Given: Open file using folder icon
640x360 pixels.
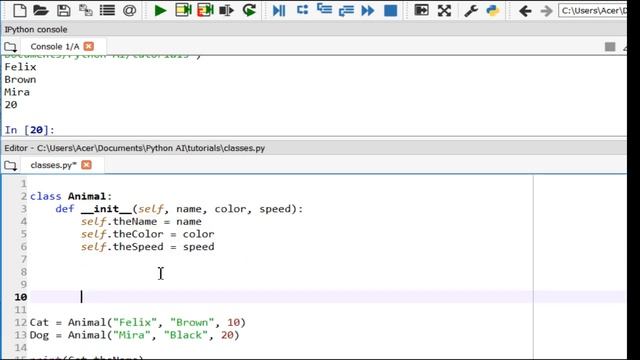Looking at the screenshot, I should click(41, 11).
